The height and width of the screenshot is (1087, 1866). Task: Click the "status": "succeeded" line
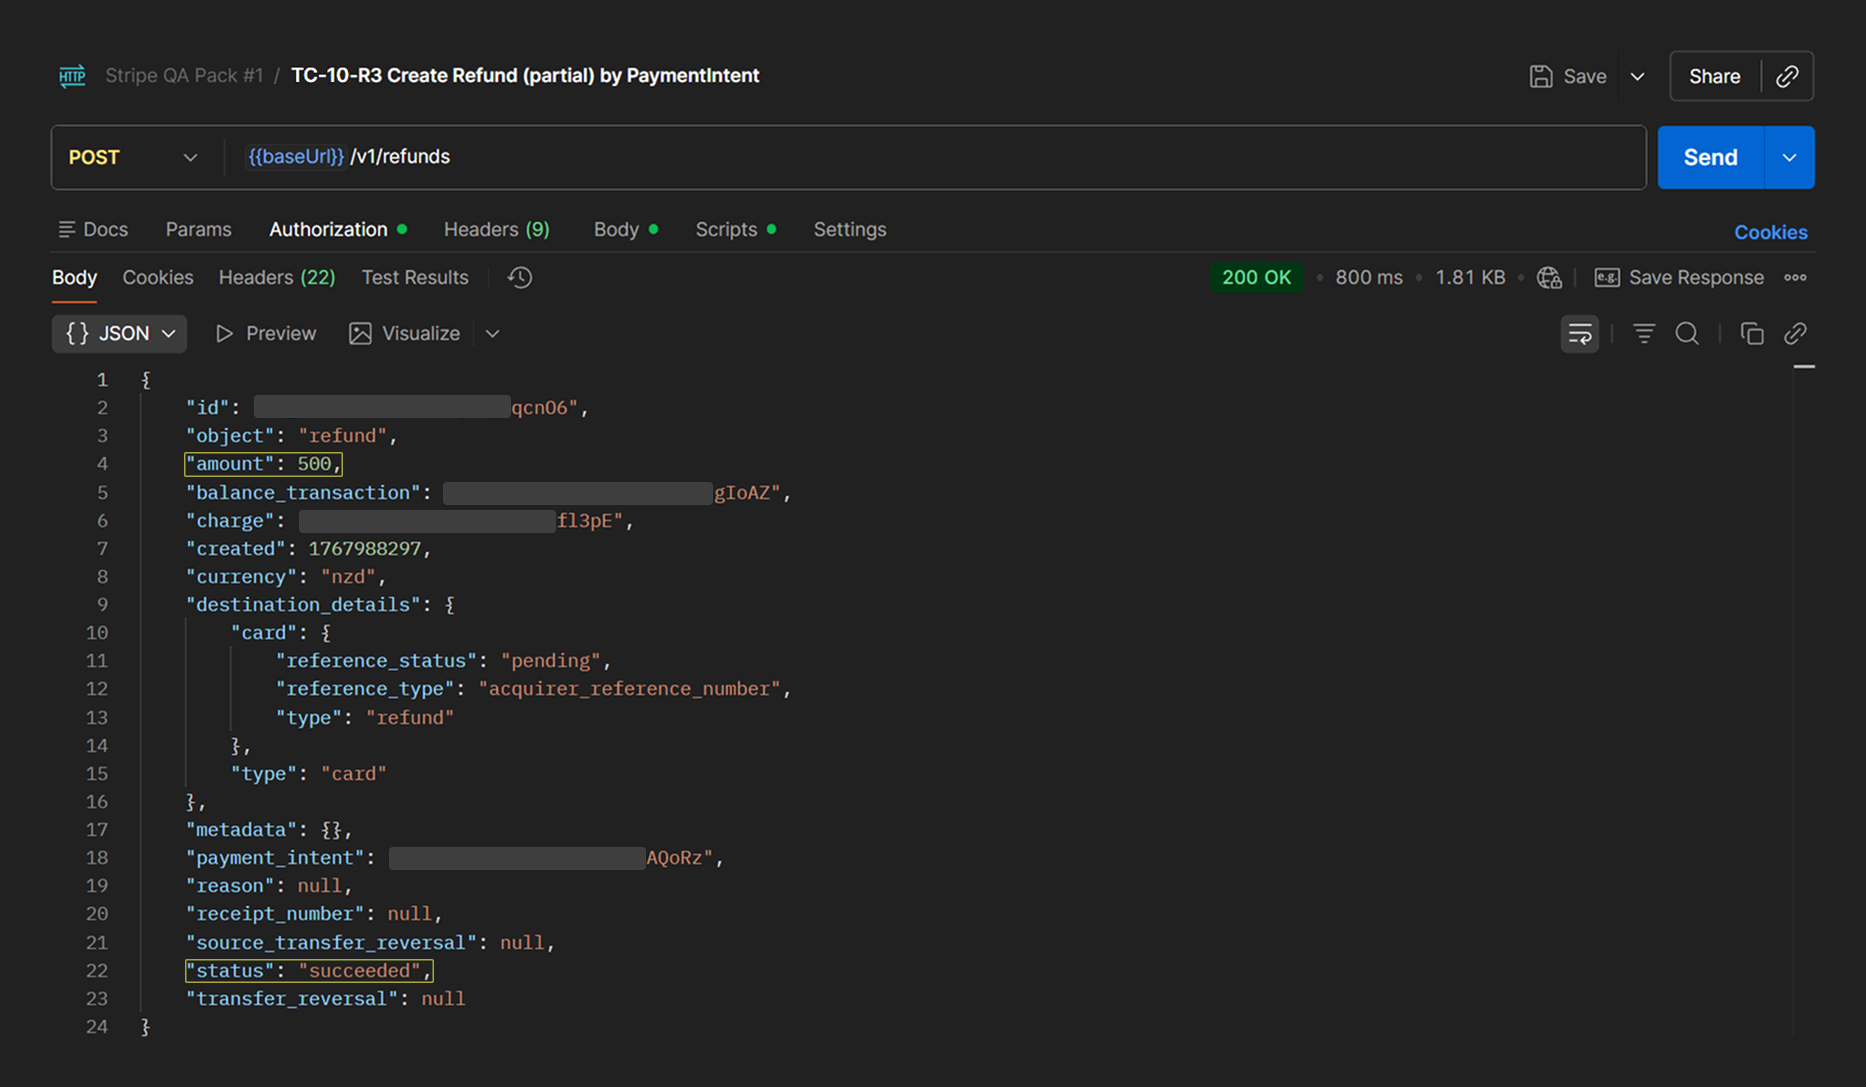click(309, 971)
